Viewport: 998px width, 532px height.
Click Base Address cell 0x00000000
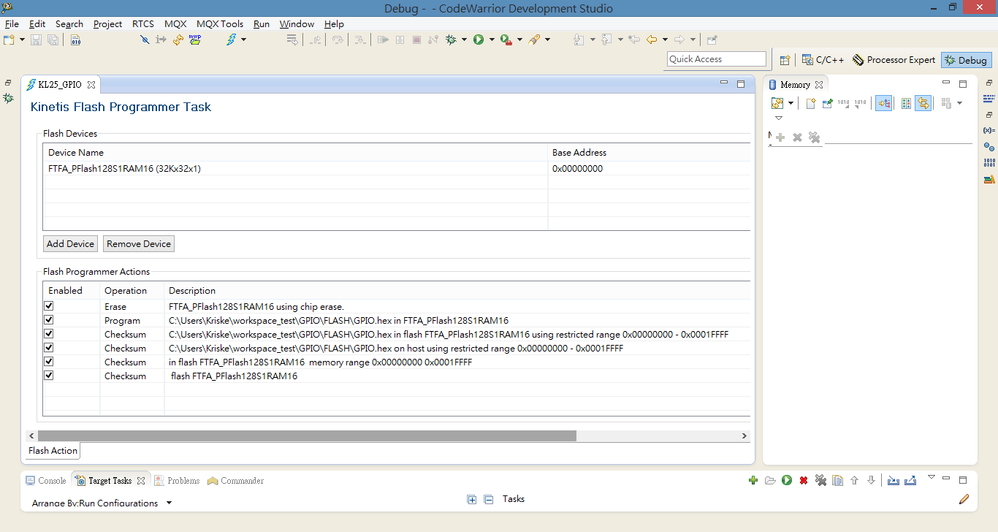tap(577, 169)
